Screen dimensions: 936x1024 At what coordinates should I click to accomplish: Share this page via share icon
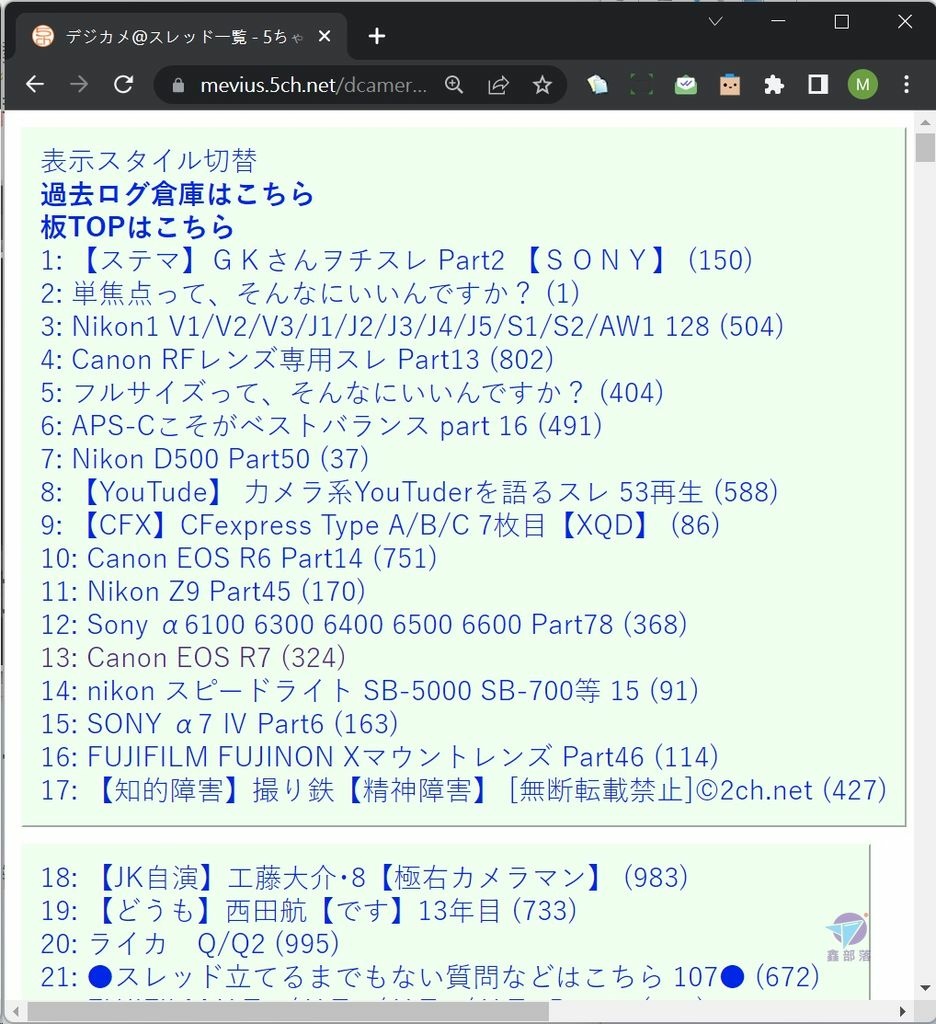(498, 84)
